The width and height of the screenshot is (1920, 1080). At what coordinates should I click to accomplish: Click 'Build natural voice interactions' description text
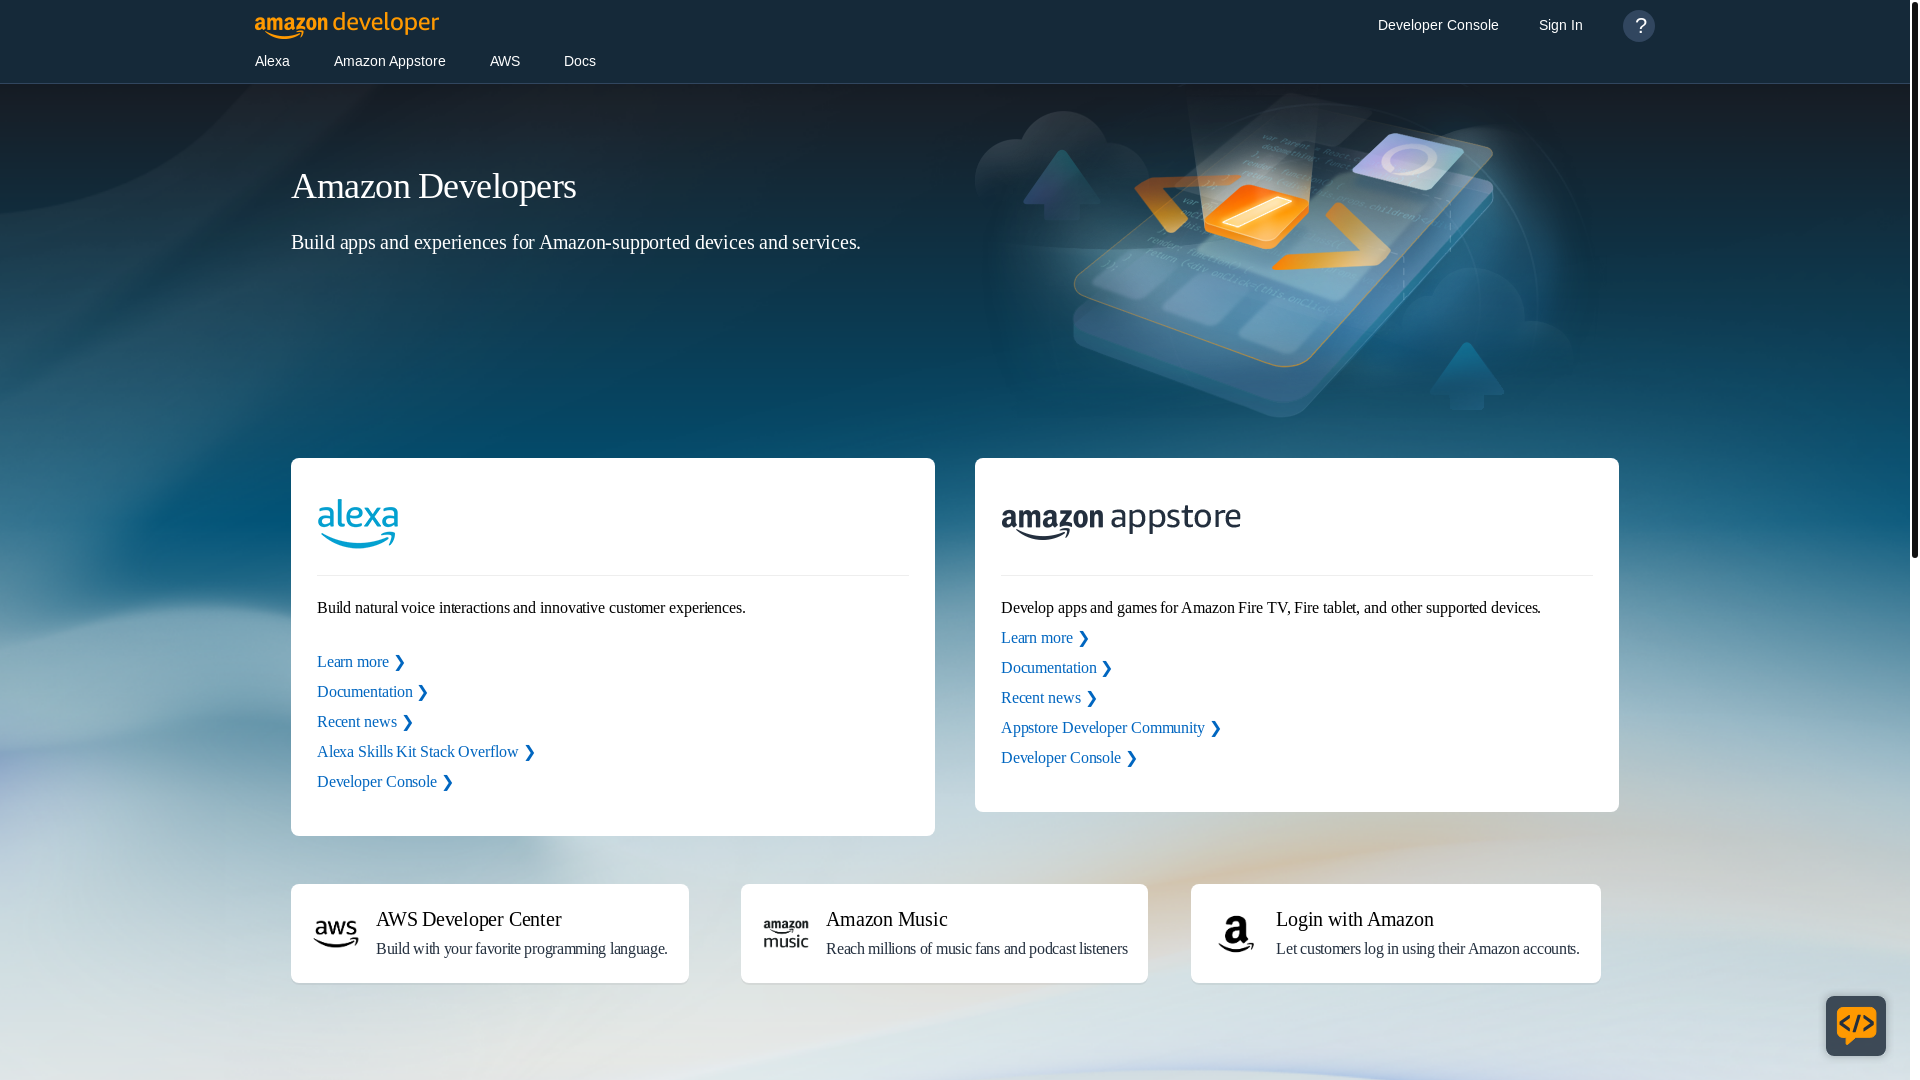(x=531, y=608)
